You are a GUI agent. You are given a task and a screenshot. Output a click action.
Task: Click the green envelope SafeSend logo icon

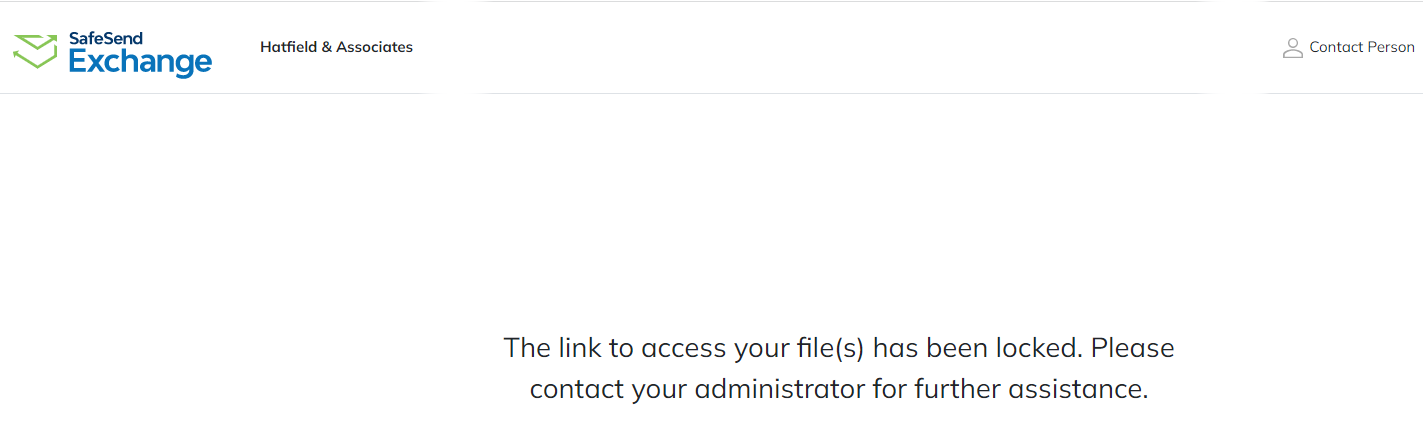click(35, 51)
